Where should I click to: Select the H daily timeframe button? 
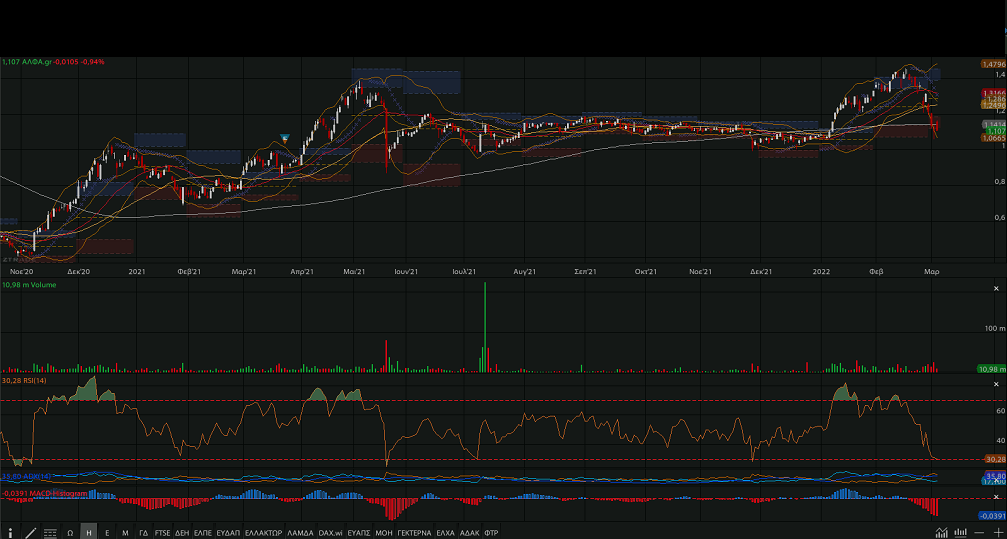pyautogui.click(x=89, y=533)
